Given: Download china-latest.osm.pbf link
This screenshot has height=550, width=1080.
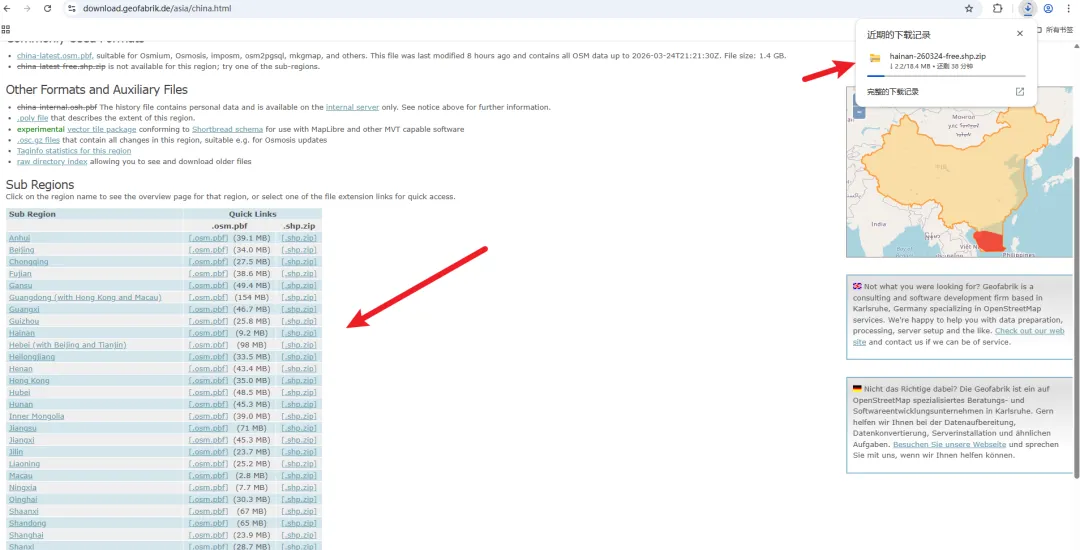Looking at the screenshot, I should click(x=55, y=56).
